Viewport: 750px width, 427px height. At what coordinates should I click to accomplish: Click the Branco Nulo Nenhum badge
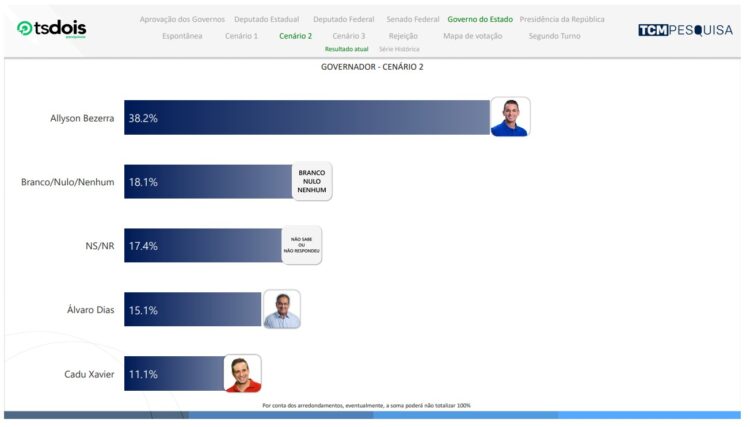point(311,181)
